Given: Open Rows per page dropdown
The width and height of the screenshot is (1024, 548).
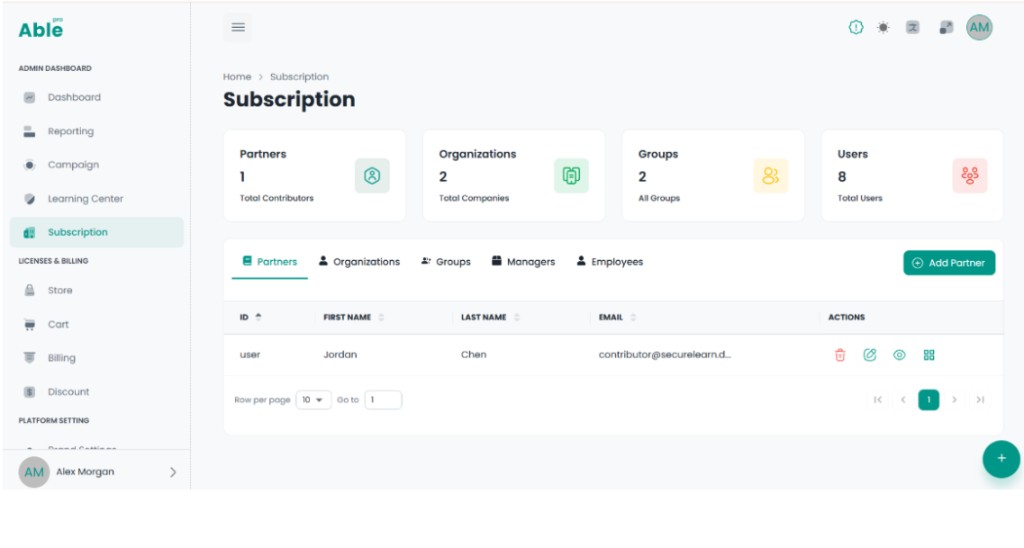Looking at the screenshot, I should (313, 400).
